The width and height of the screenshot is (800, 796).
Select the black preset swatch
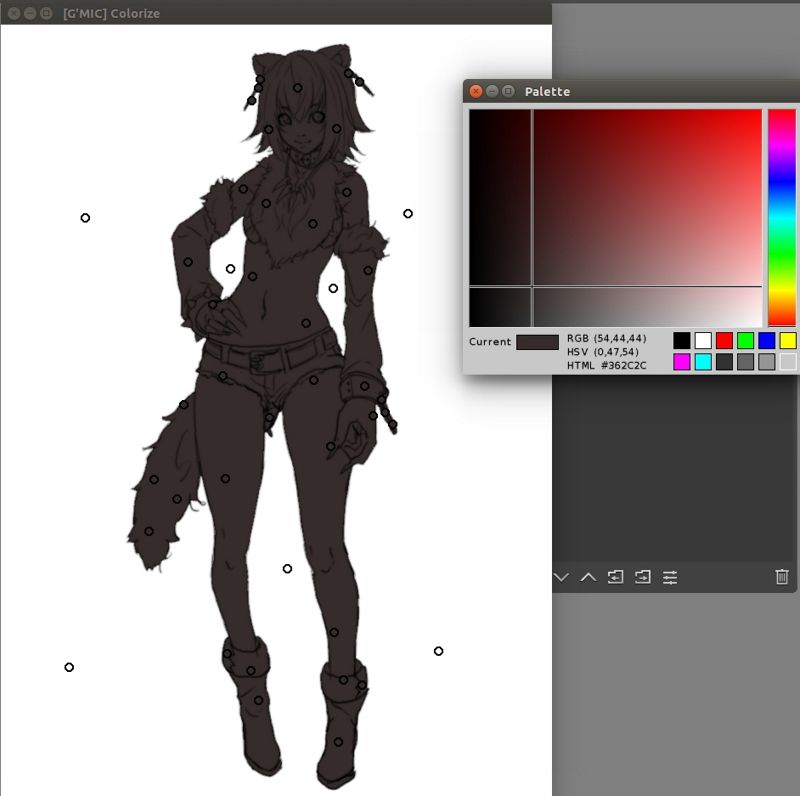[681, 340]
